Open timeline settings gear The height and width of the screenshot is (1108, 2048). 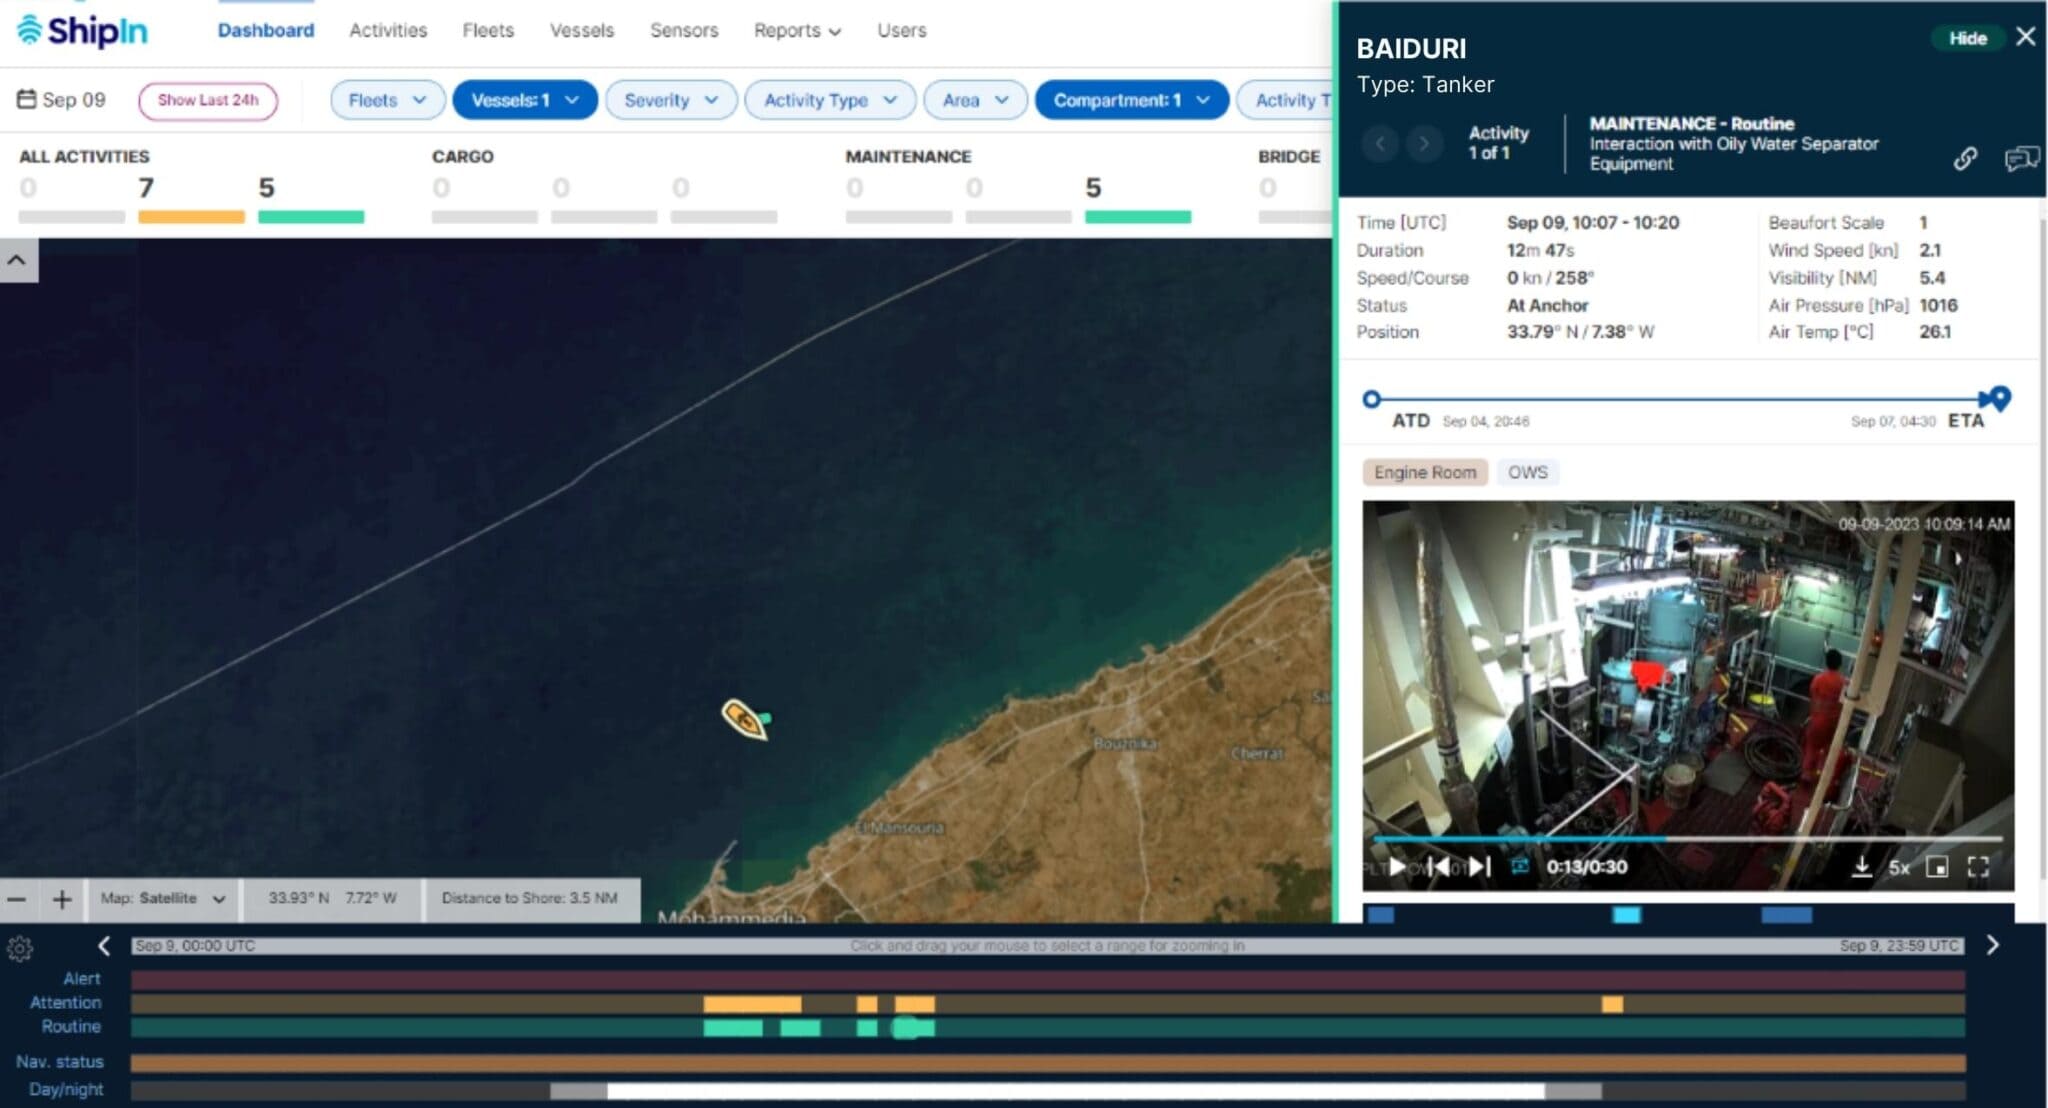(20, 946)
